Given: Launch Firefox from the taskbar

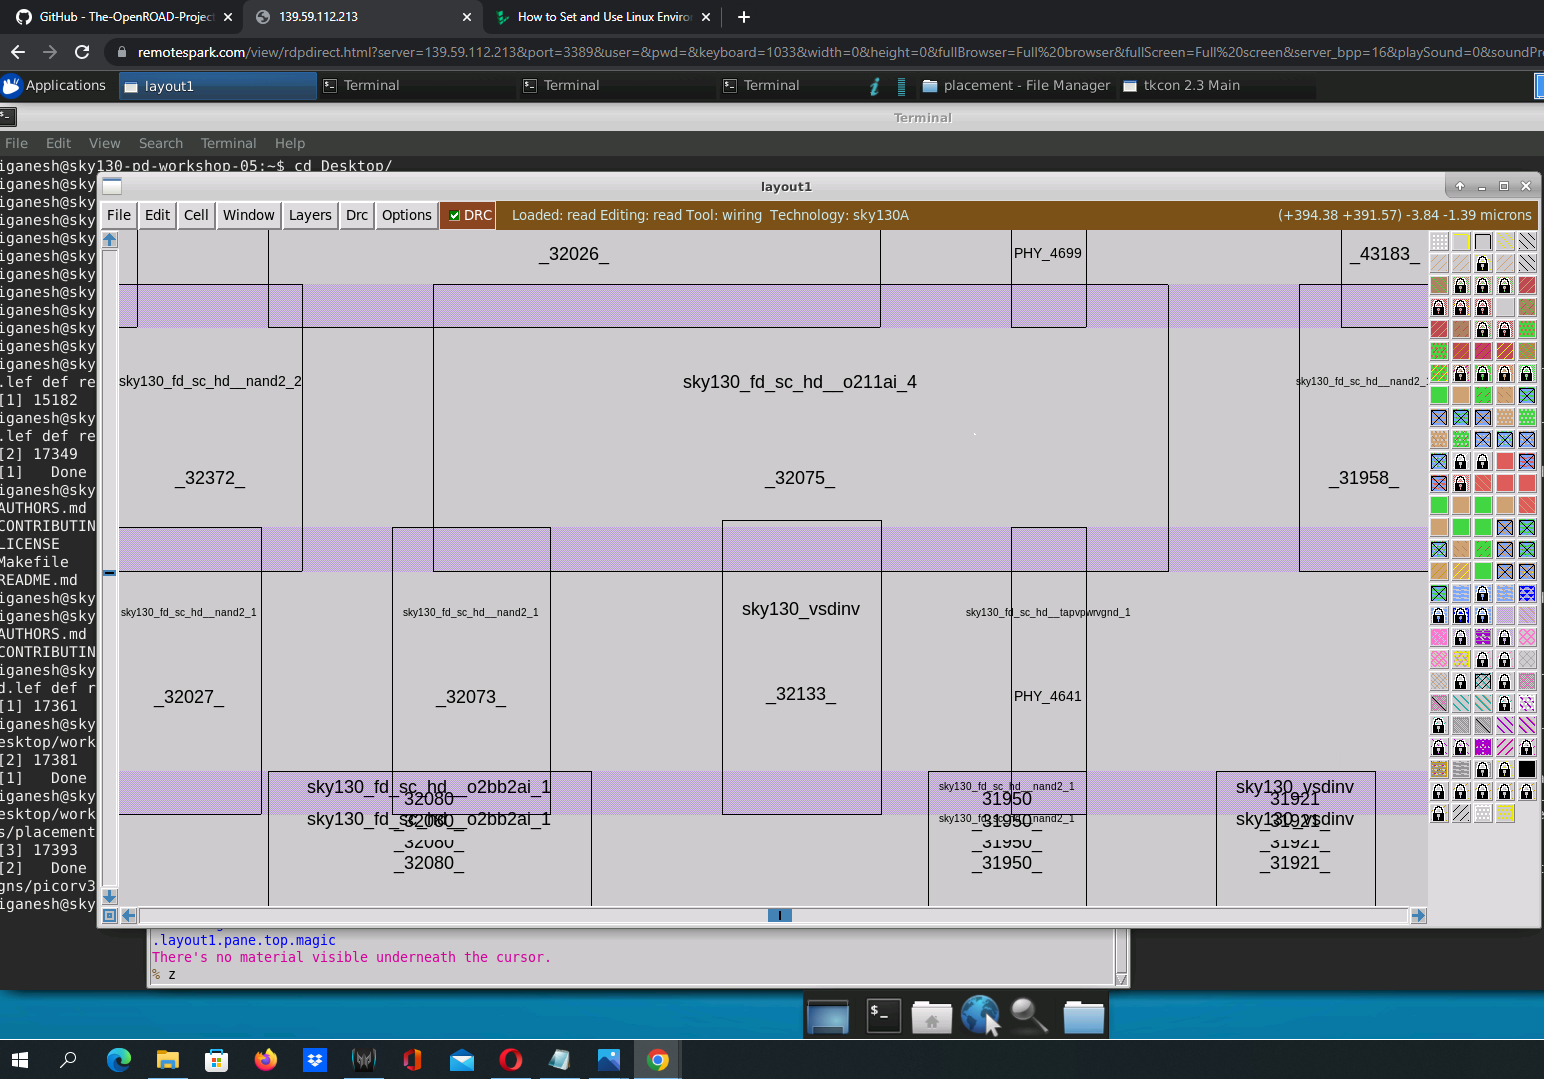Looking at the screenshot, I should (x=265, y=1060).
